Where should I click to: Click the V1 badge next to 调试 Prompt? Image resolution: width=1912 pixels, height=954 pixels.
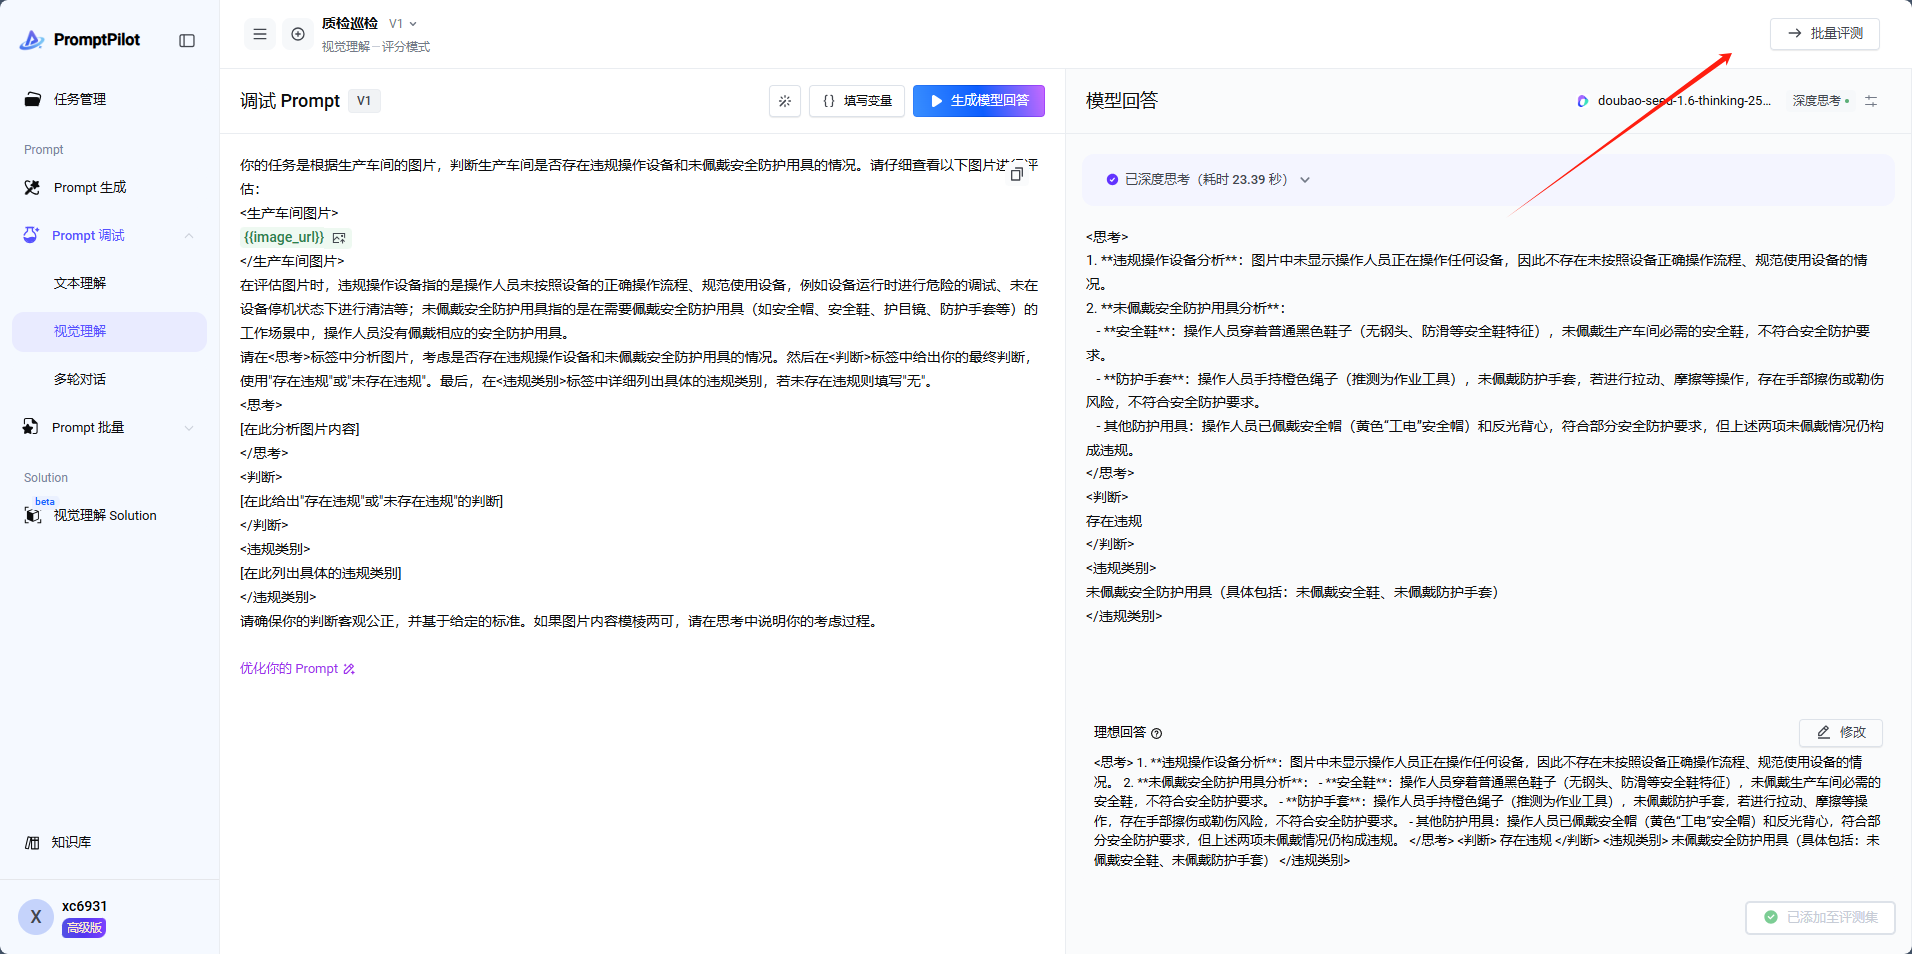(x=364, y=101)
